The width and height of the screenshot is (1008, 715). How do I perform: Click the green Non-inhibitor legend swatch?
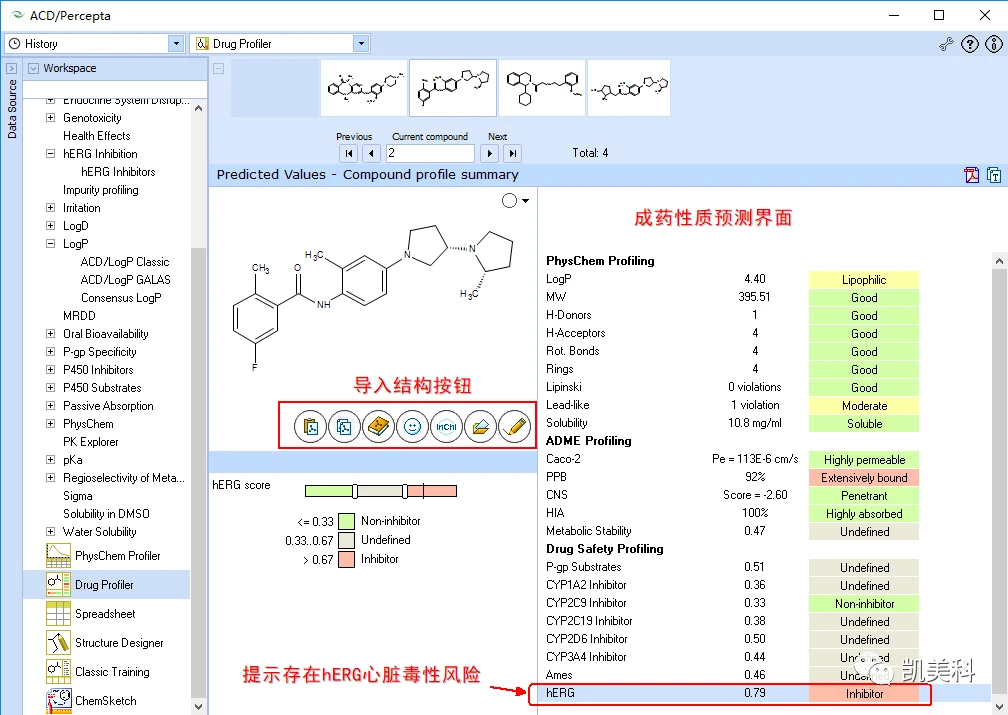click(x=346, y=521)
